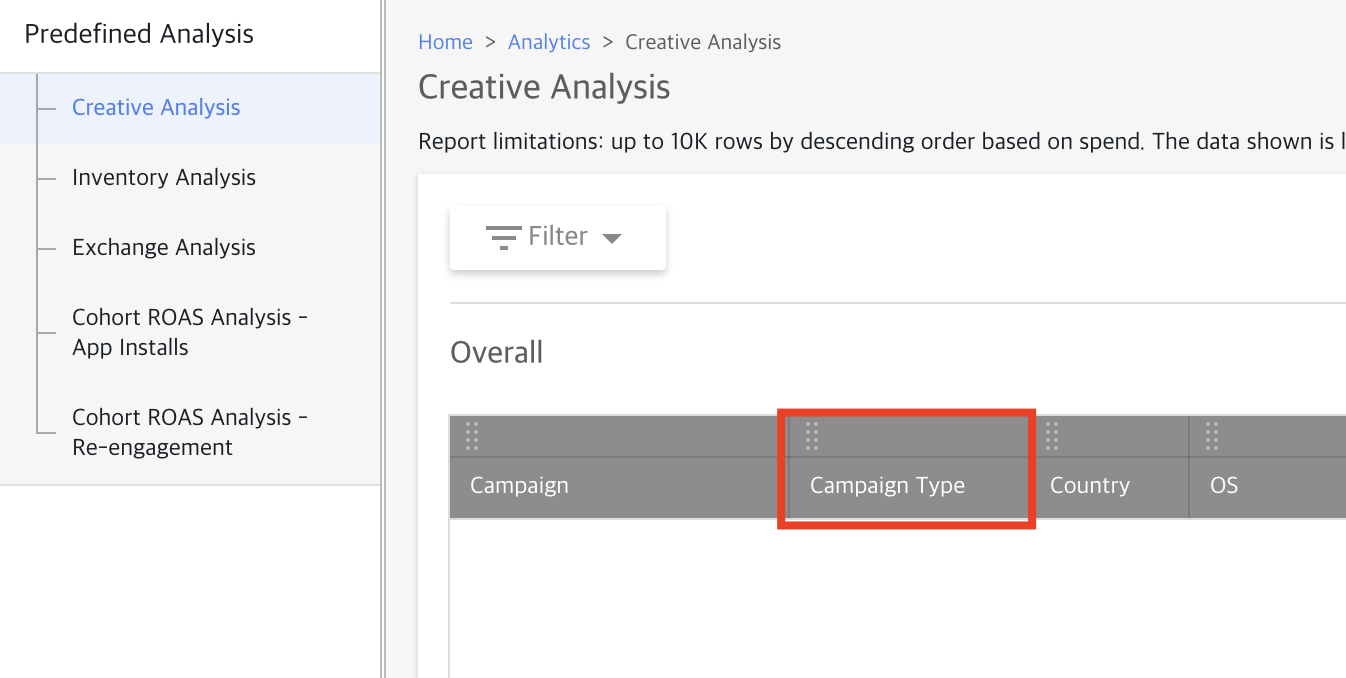Go to Analytics breadcrumb link
This screenshot has height=678, width=1346.
coord(549,42)
